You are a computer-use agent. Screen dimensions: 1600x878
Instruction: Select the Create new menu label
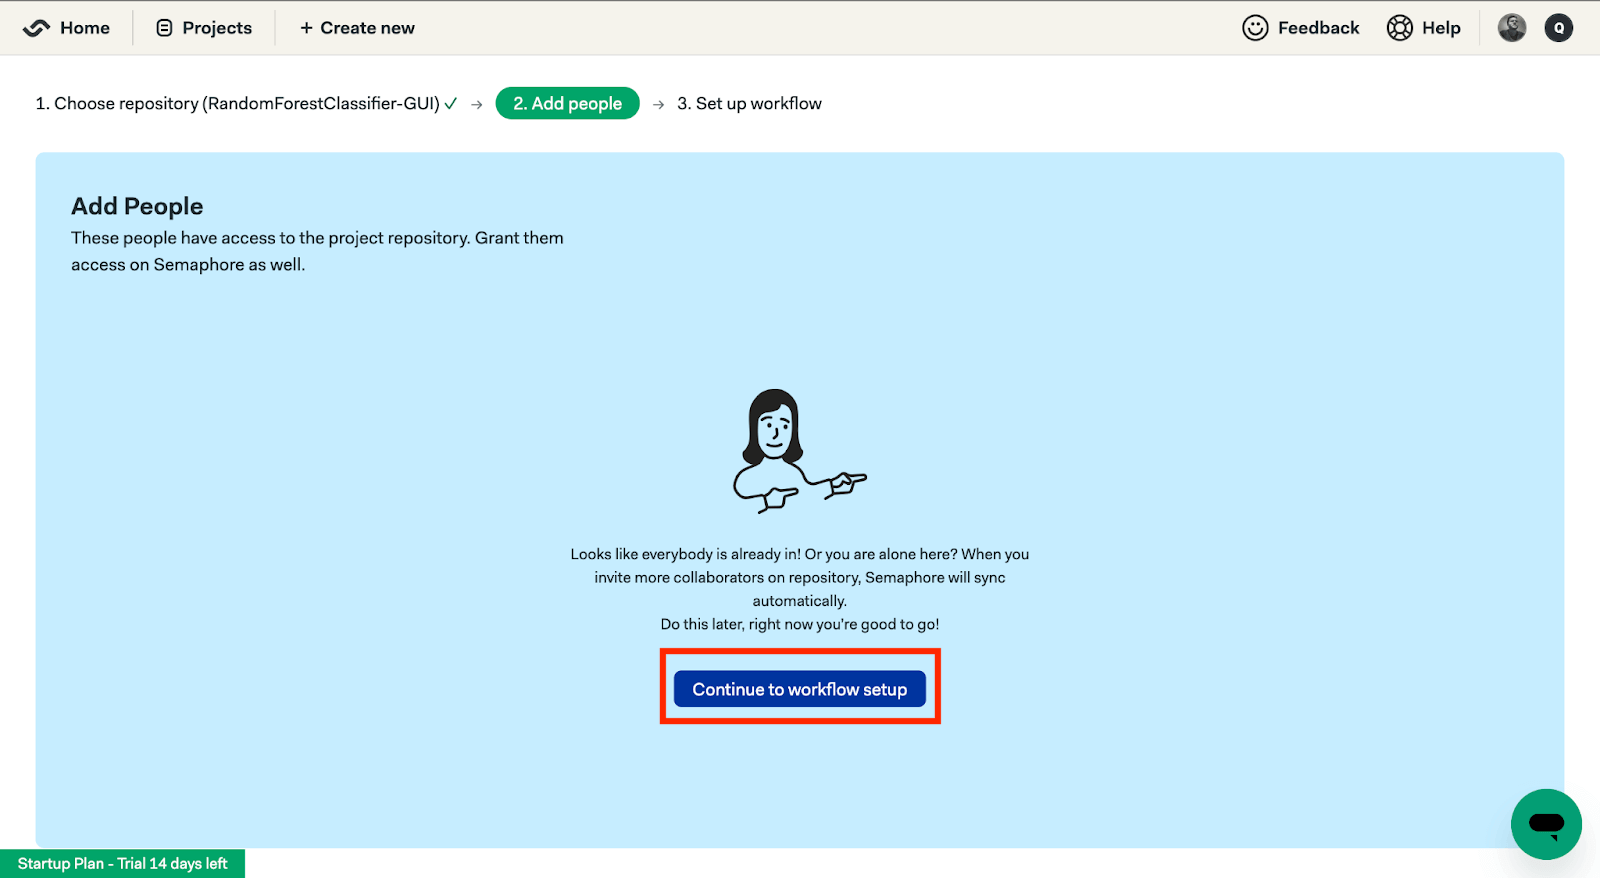click(x=367, y=28)
